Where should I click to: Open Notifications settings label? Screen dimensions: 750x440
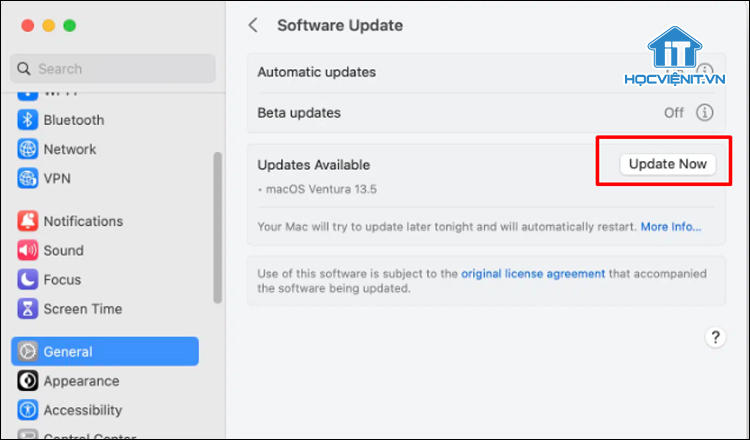[x=83, y=221]
